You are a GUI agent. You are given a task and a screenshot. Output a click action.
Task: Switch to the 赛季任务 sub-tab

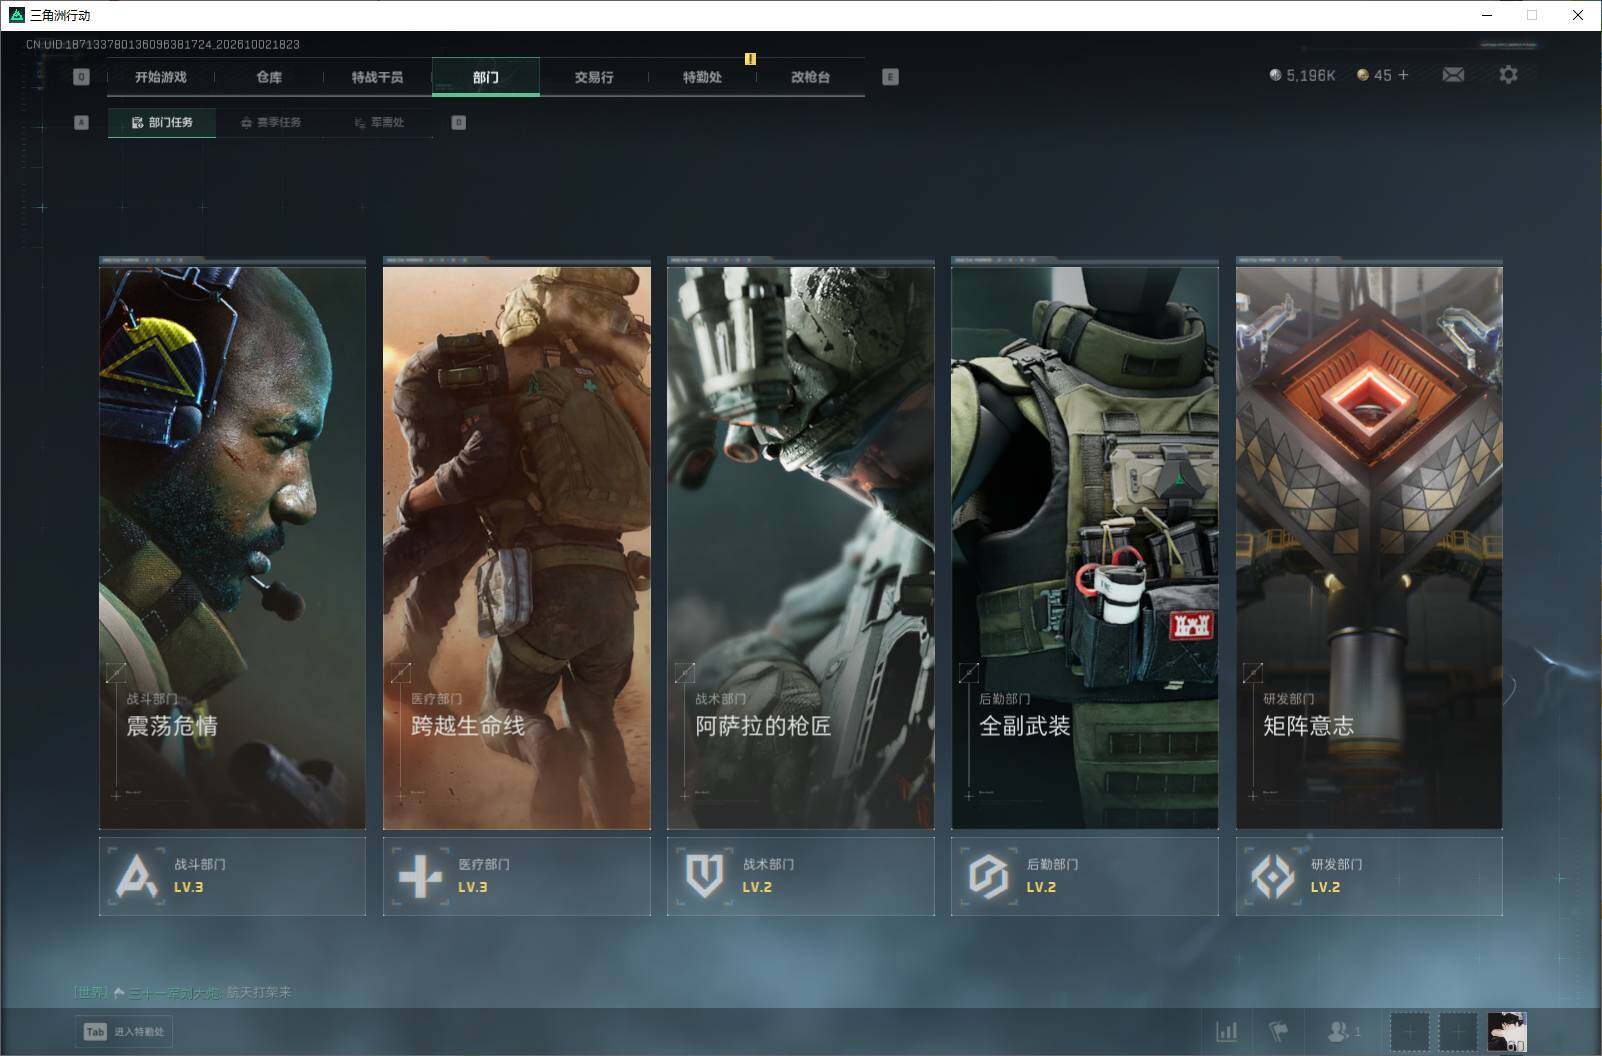click(270, 122)
